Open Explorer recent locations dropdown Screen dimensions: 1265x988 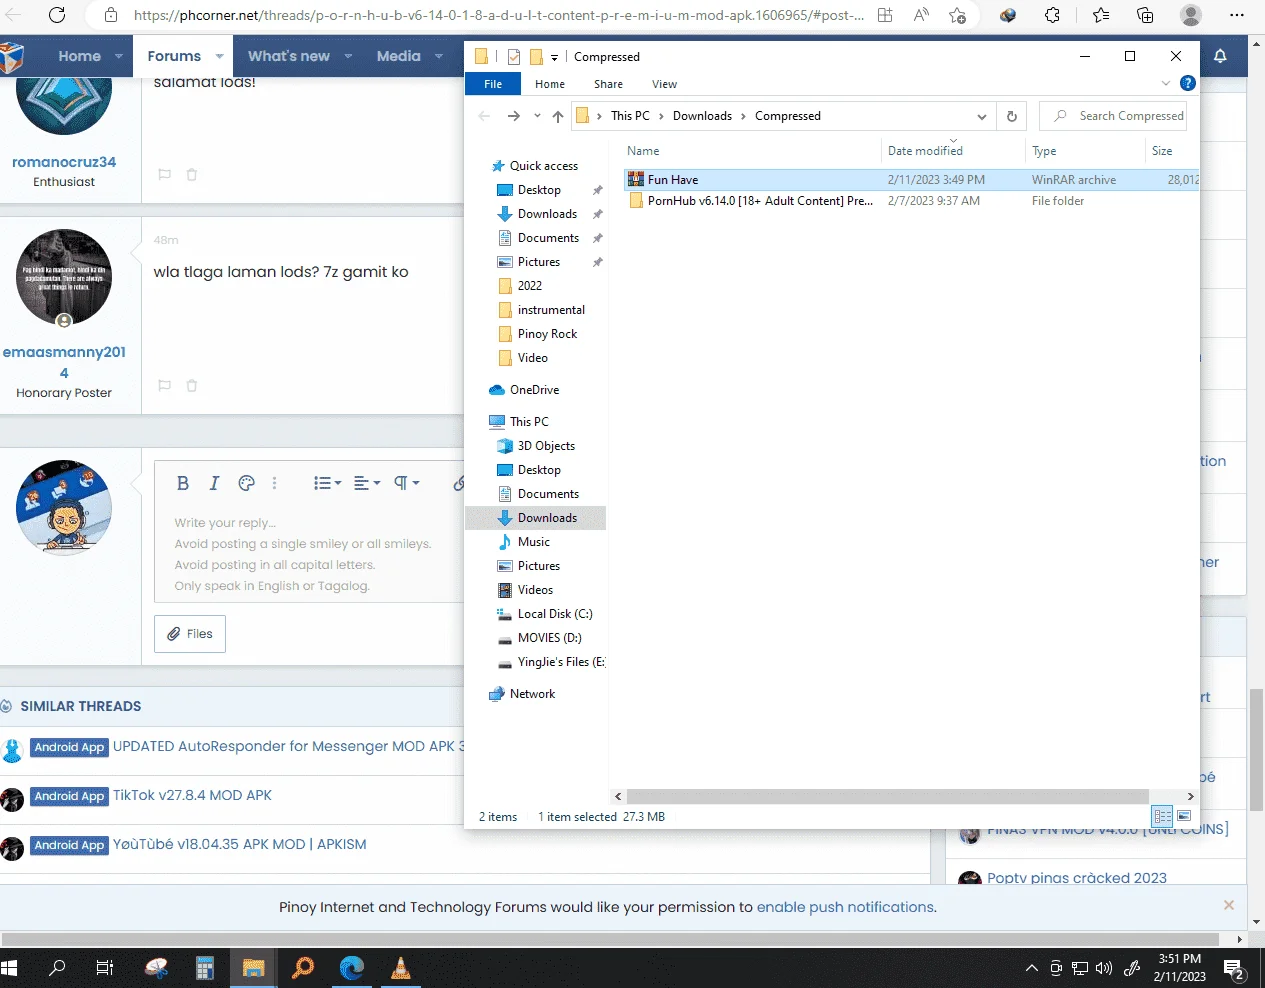point(537,116)
